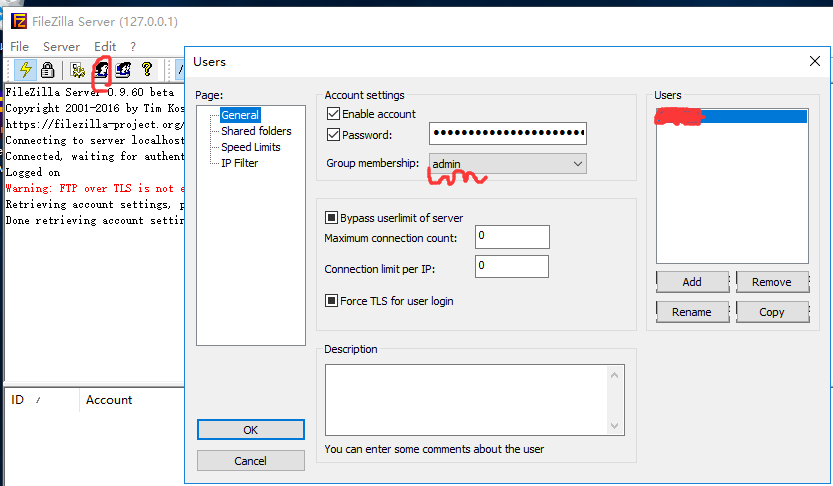
Task: Open the Groups dialog toolbar icon
Action: pyautogui.click(x=124, y=70)
